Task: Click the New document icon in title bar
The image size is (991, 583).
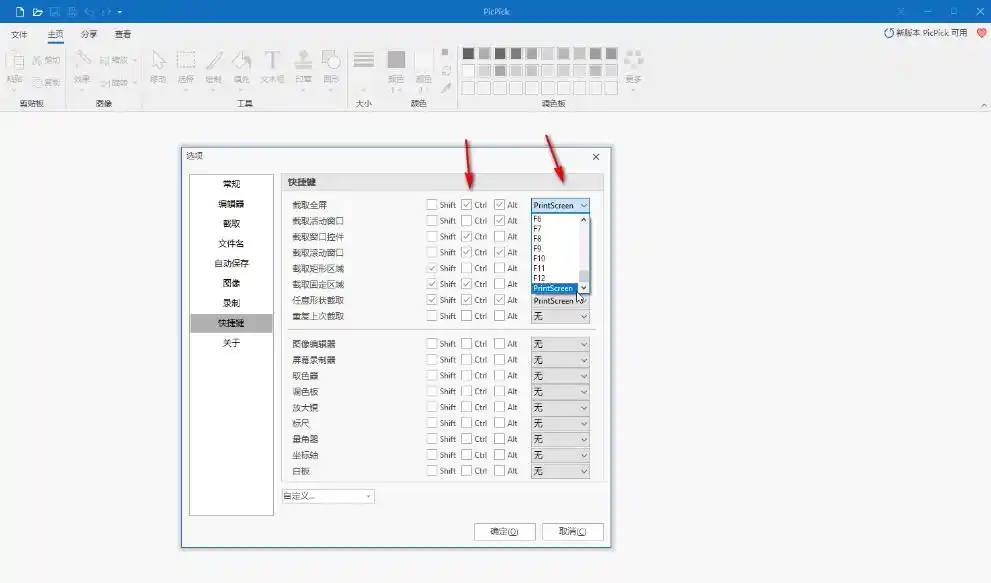Action: [x=20, y=12]
